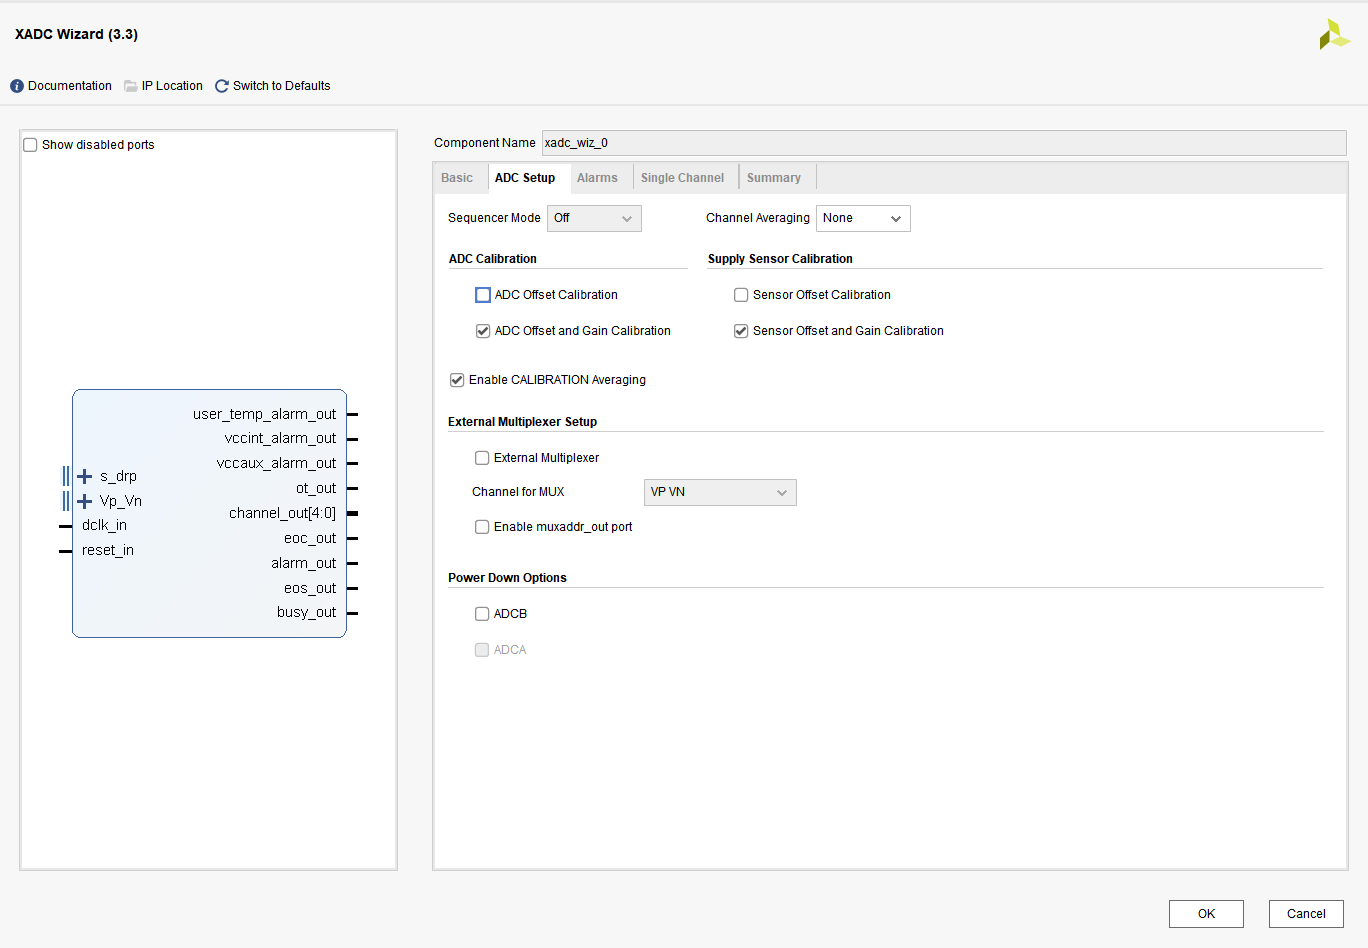1368x948 pixels.
Task: Click the vccint_alarm_out port label
Action: tap(281, 438)
